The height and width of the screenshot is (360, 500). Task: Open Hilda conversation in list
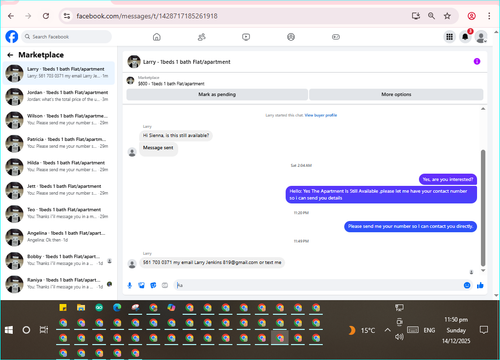[x=59, y=166]
